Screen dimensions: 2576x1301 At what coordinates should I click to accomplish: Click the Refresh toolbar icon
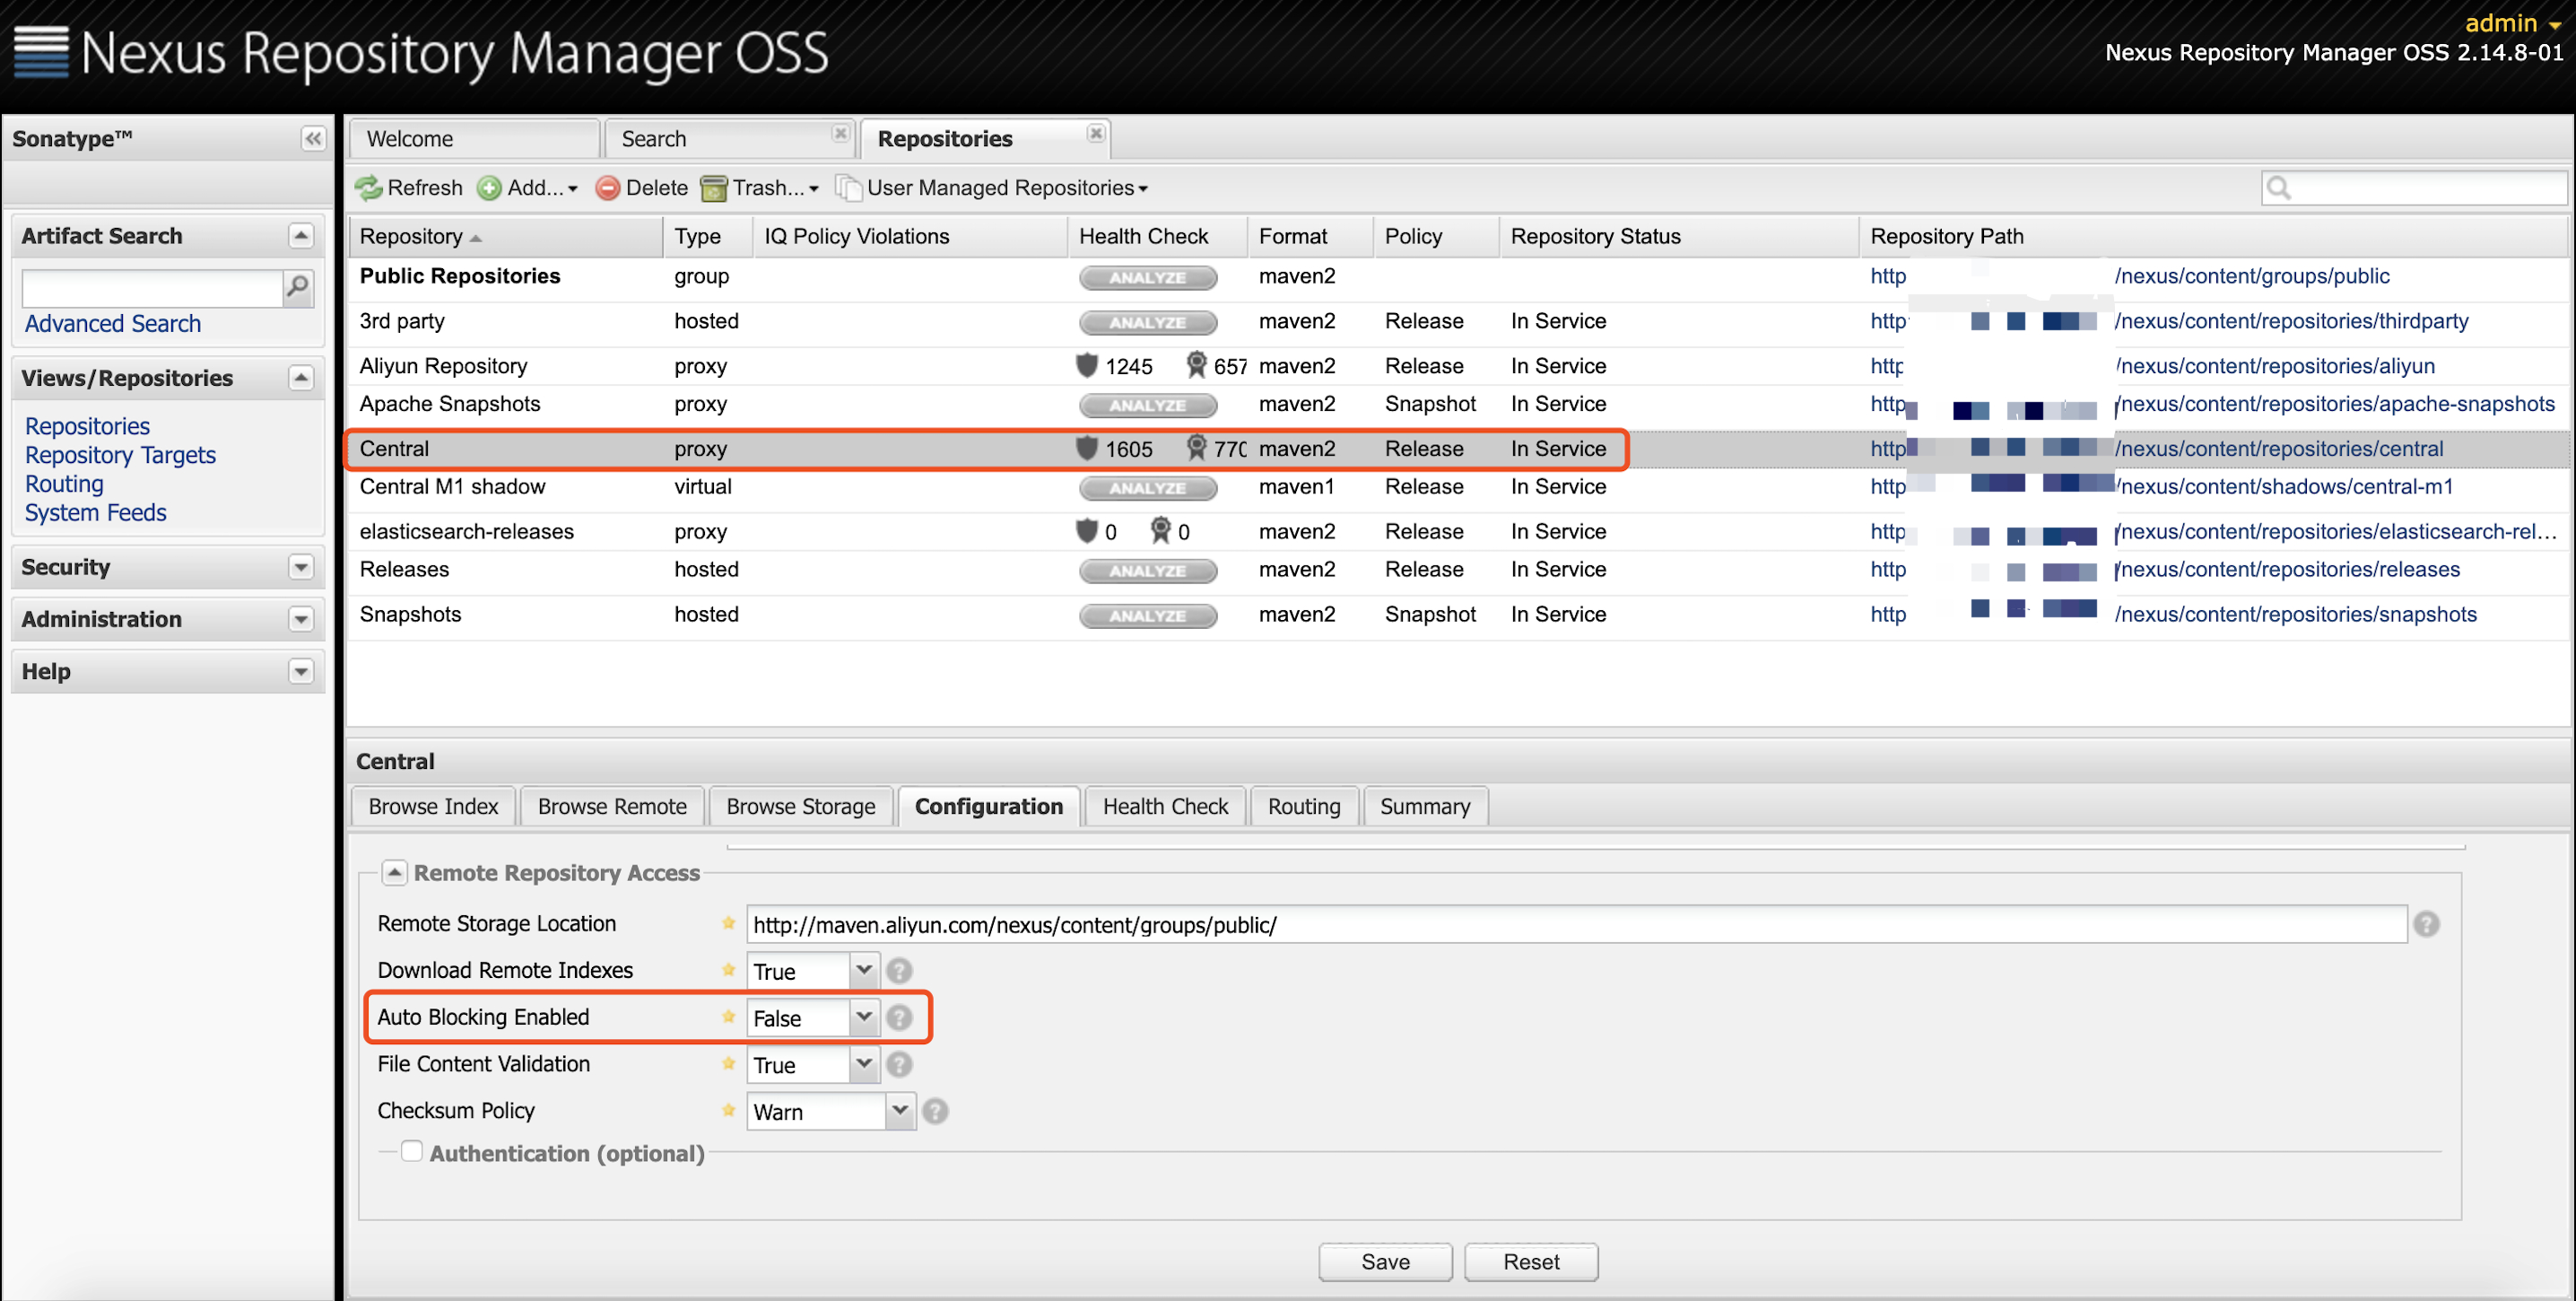(x=369, y=188)
